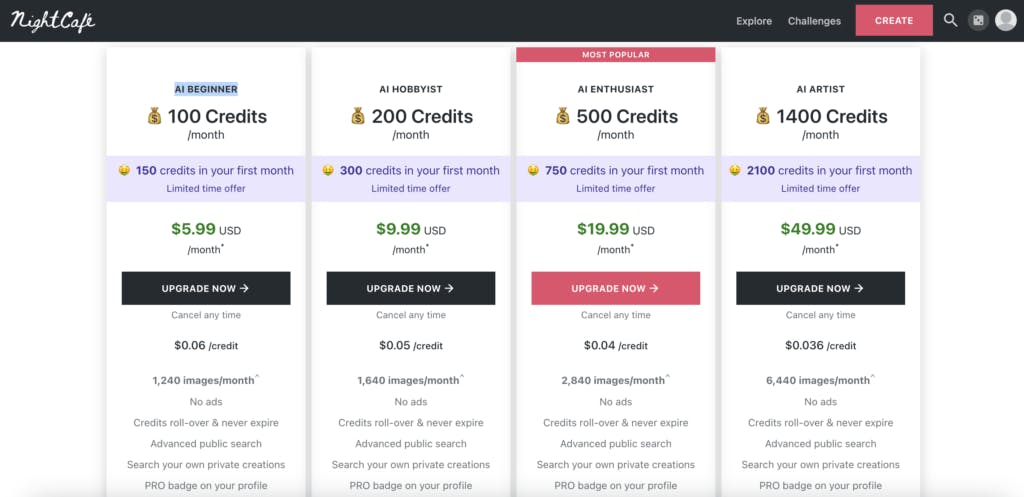Screen dimensions: 1024x497
Task: Upgrade to the AI Hobbyist plan
Action: click(411, 288)
